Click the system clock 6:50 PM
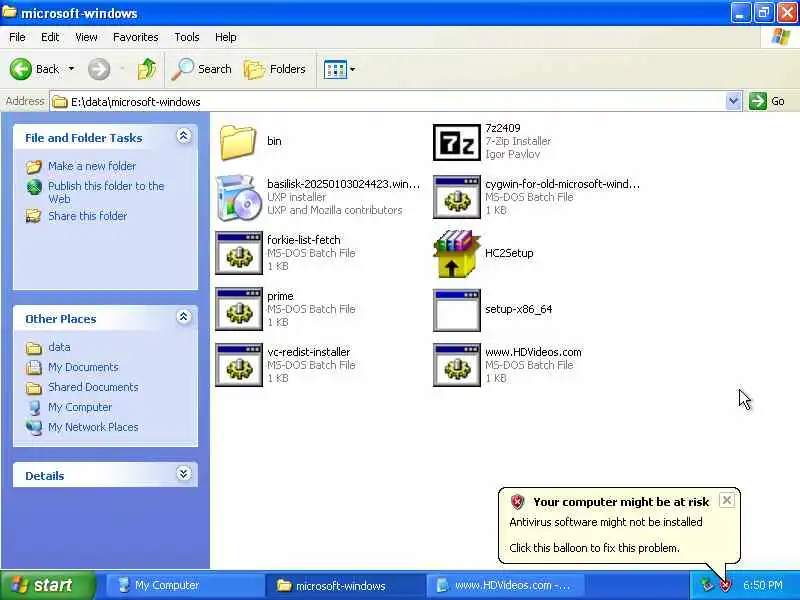 tap(763, 585)
